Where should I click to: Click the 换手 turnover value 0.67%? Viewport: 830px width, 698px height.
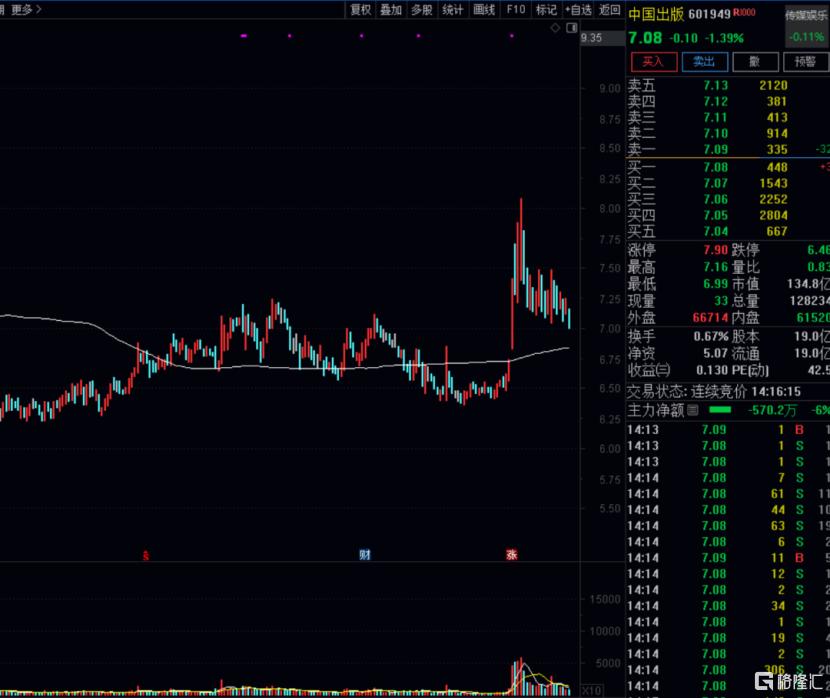point(711,336)
